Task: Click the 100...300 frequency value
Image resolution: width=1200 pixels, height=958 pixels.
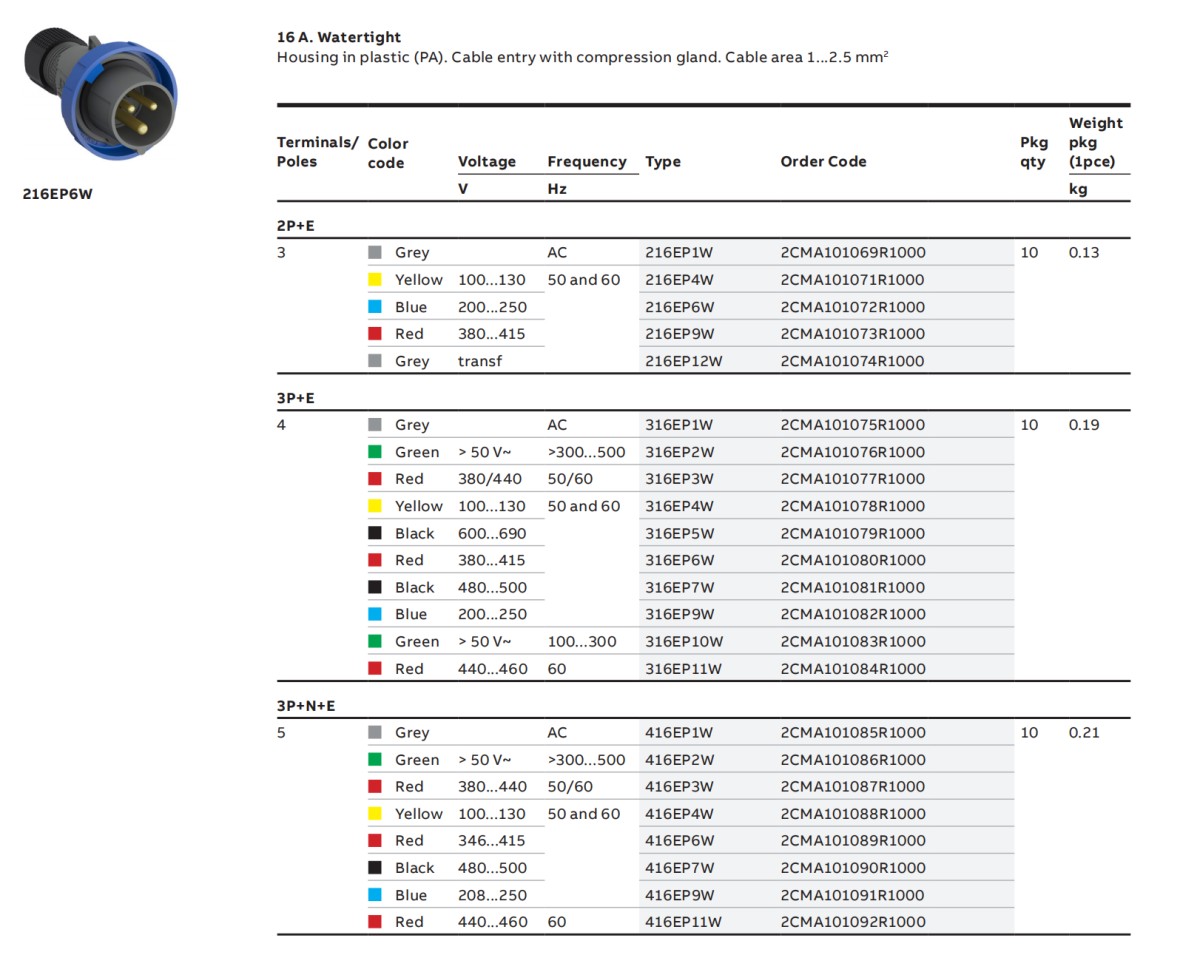Action: point(582,641)
